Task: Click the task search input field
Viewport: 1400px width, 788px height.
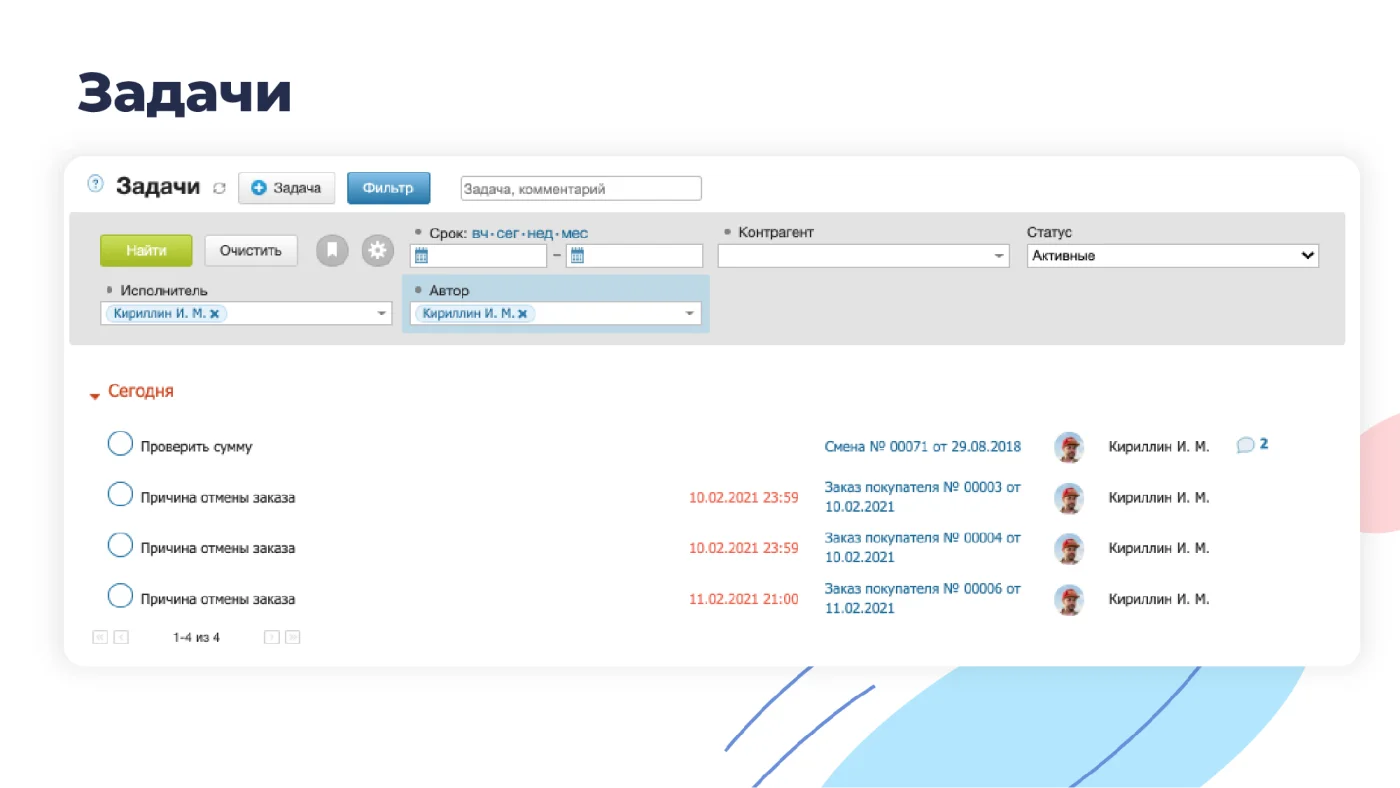Action: point(581,188)
